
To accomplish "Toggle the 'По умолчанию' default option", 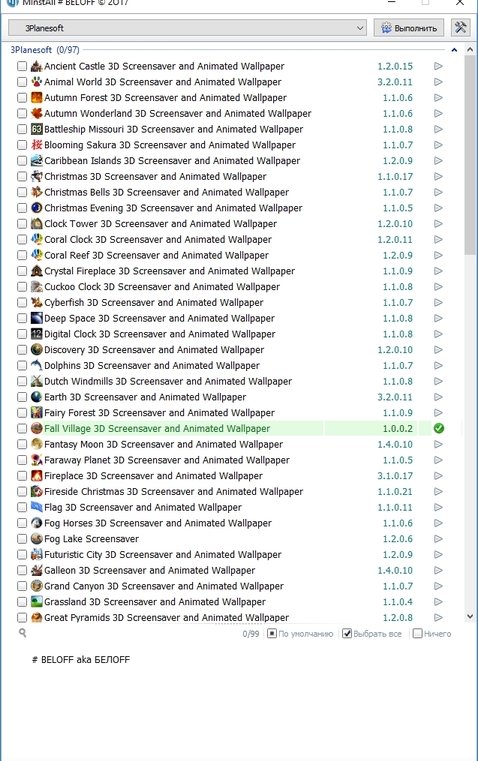I will (x=272, y=633).
